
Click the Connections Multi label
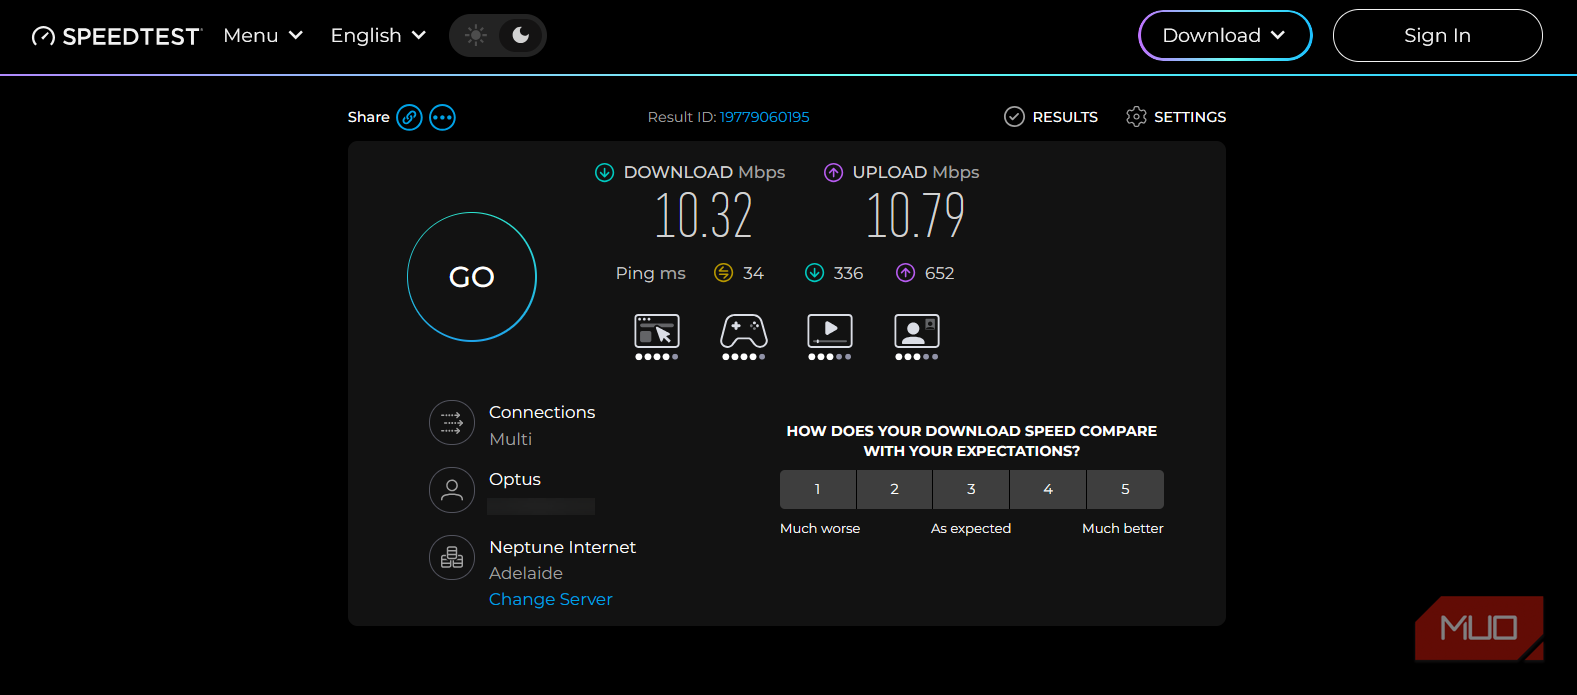511,439
